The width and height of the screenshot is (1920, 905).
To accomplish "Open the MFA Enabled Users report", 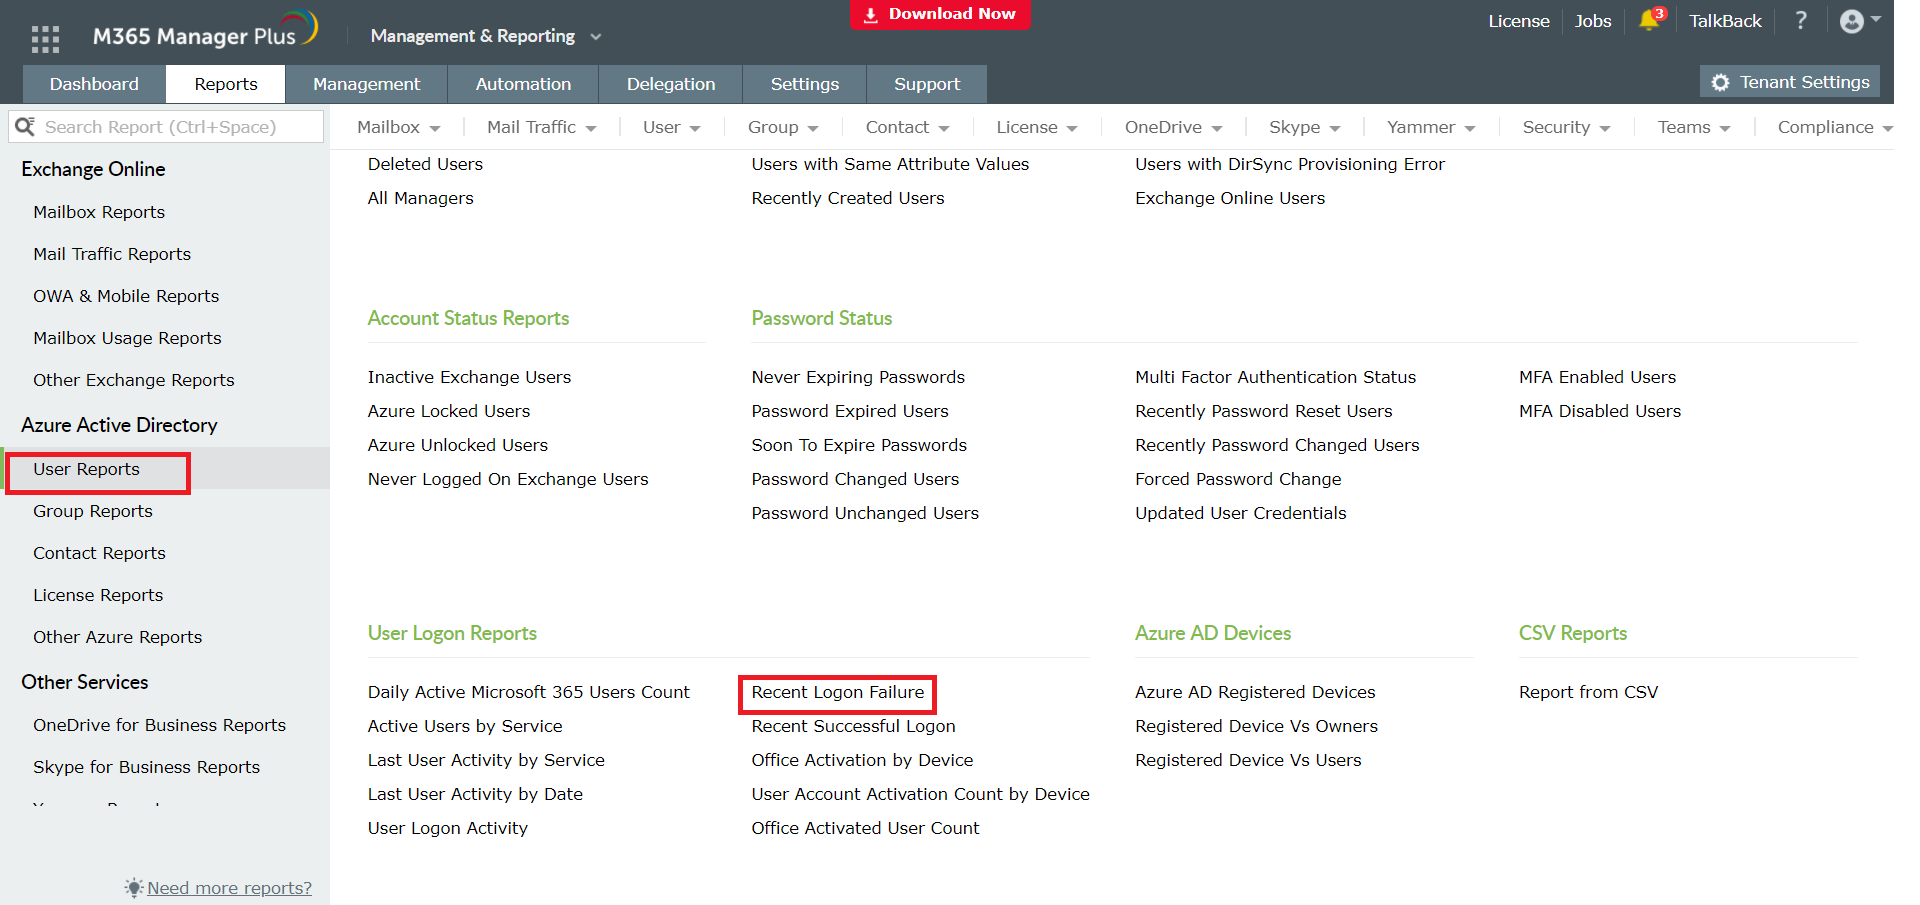I will [x=1596, y=377].
